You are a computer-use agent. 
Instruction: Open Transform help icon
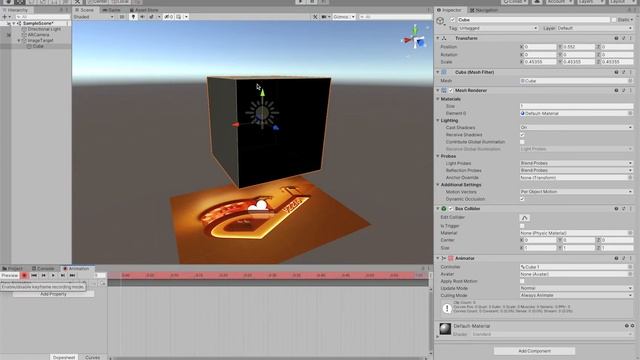[616, 38]
